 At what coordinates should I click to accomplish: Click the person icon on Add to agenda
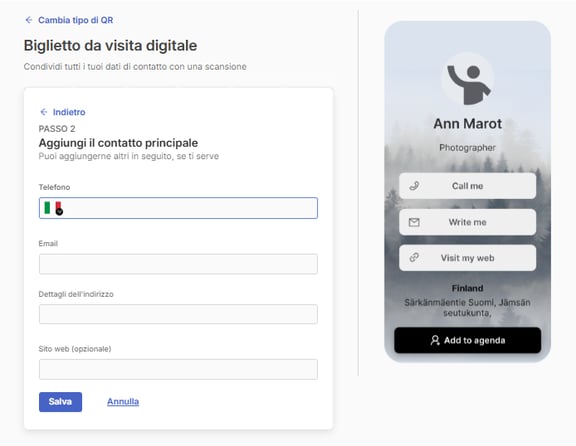pos(435,340)
